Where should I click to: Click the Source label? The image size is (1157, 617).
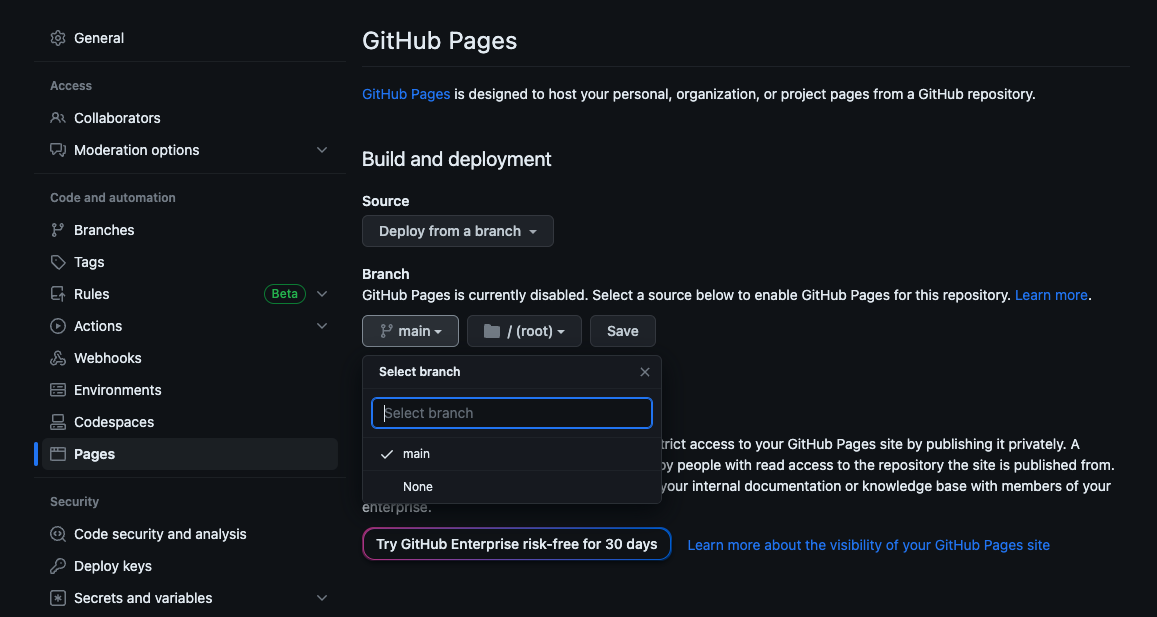click(386, 201)
